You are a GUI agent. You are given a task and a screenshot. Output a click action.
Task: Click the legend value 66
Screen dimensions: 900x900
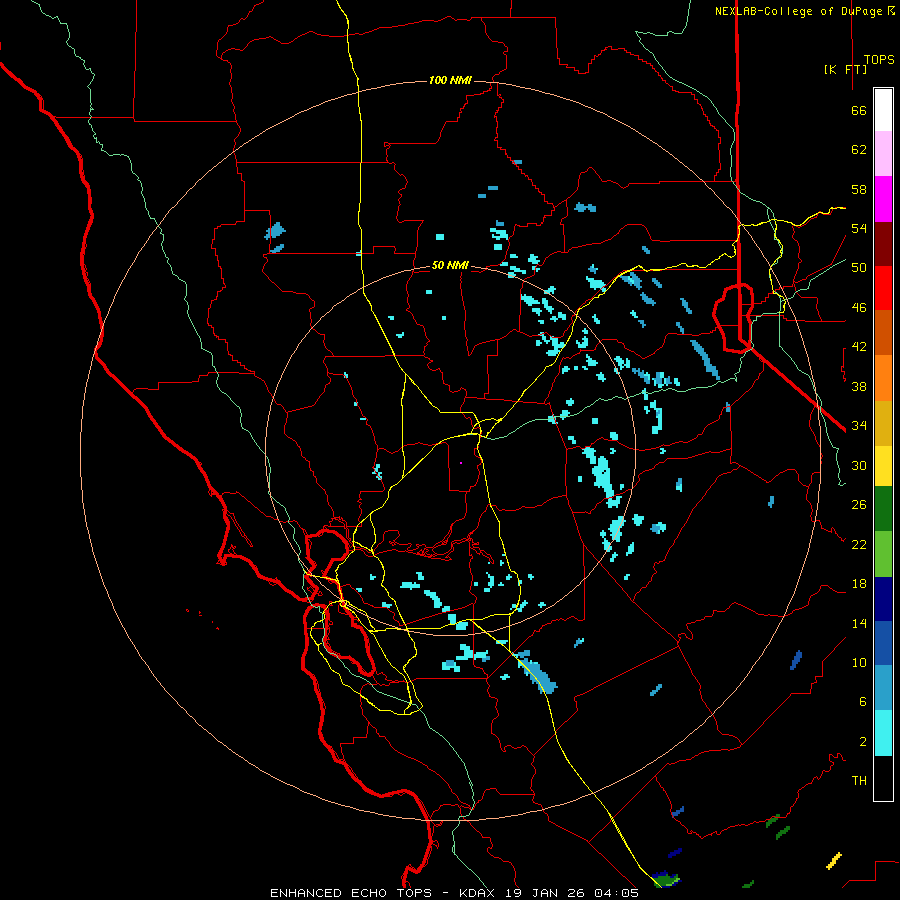[859, 110]
